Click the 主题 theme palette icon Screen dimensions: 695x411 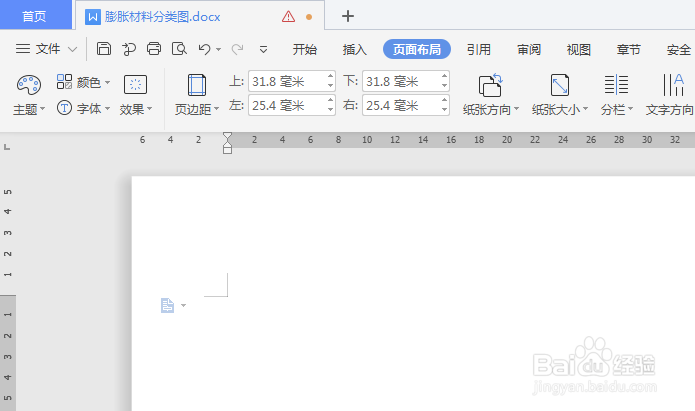[x=29, y=85]
